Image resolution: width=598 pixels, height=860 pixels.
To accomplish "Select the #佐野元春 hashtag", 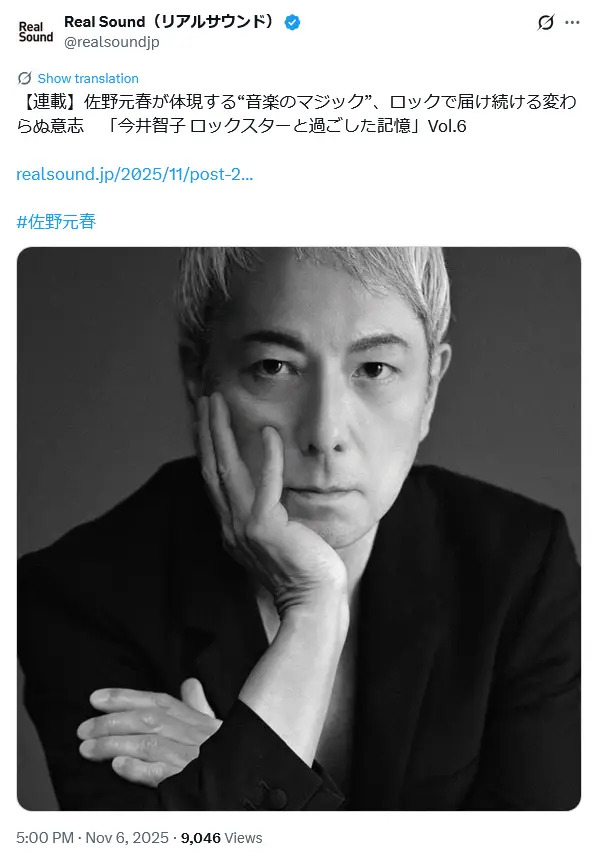I will pyautogui.click(x=56, y=222).
